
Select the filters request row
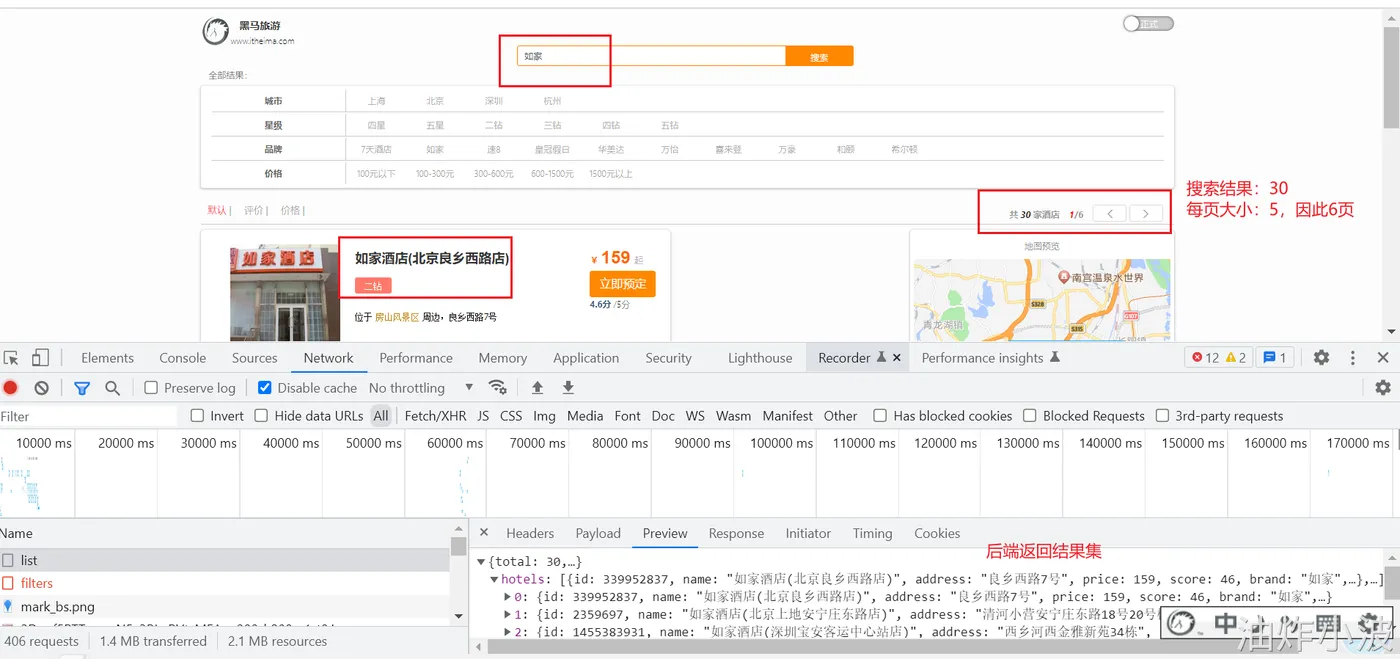click(225, 583)
